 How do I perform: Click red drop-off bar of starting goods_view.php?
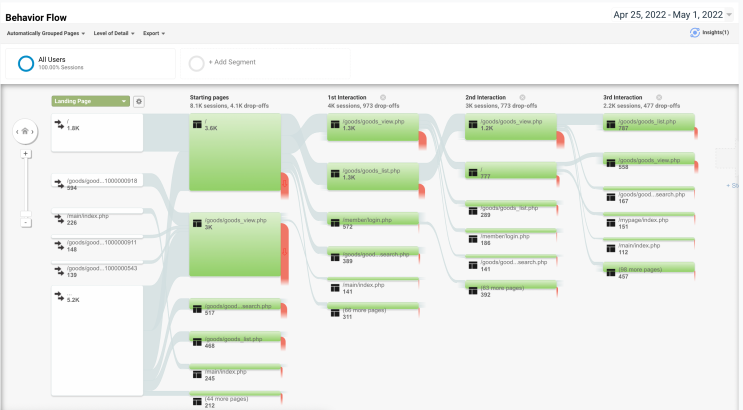(x=285, y=252)
